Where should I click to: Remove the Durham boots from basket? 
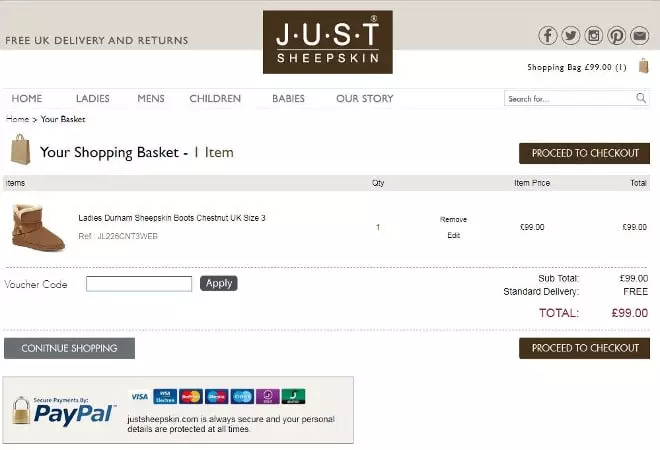coord(453,219)
